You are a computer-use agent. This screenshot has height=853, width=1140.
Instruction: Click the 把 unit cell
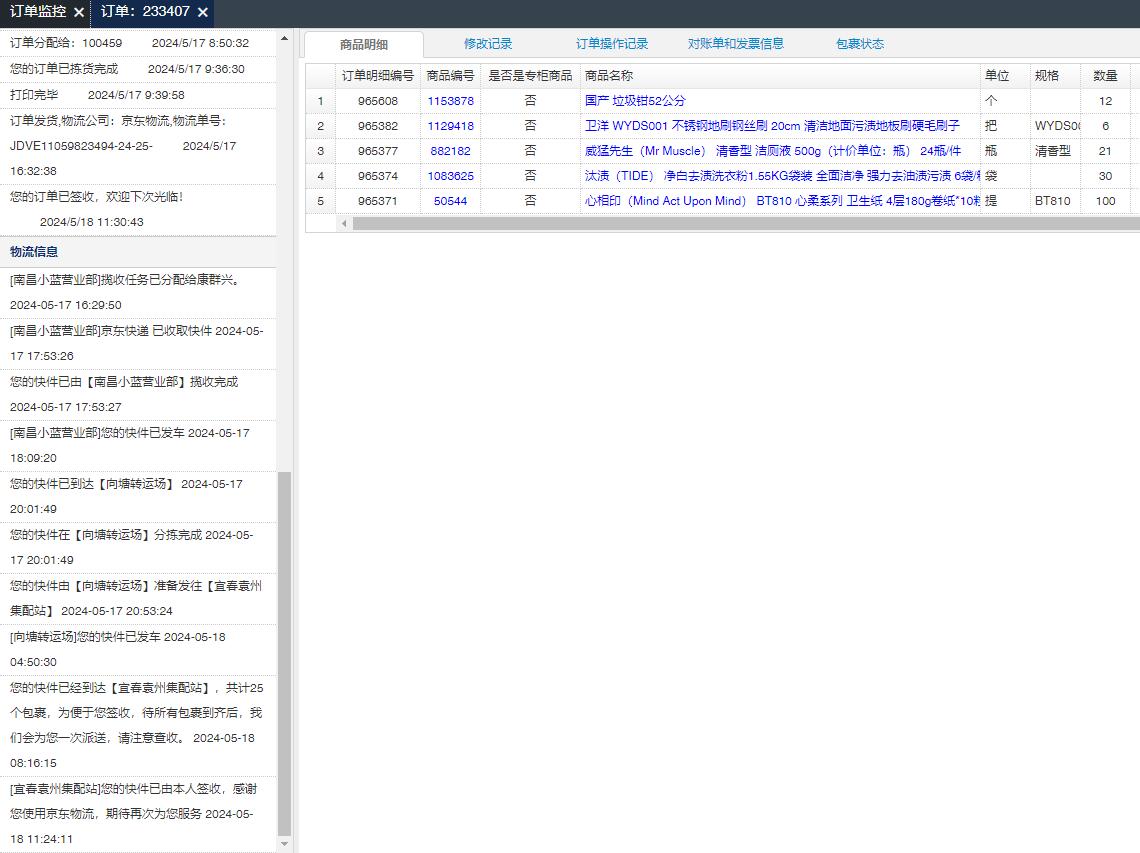[x=1005, y=126]
